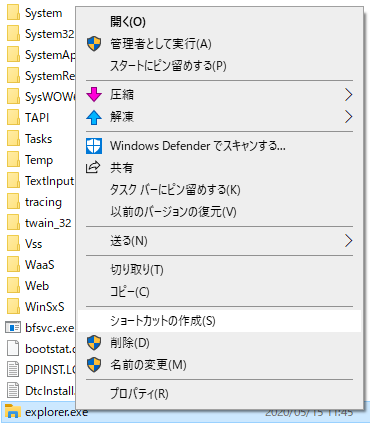Select the tracing folder name
Screen dimensions: 370x426
point(43,202)
